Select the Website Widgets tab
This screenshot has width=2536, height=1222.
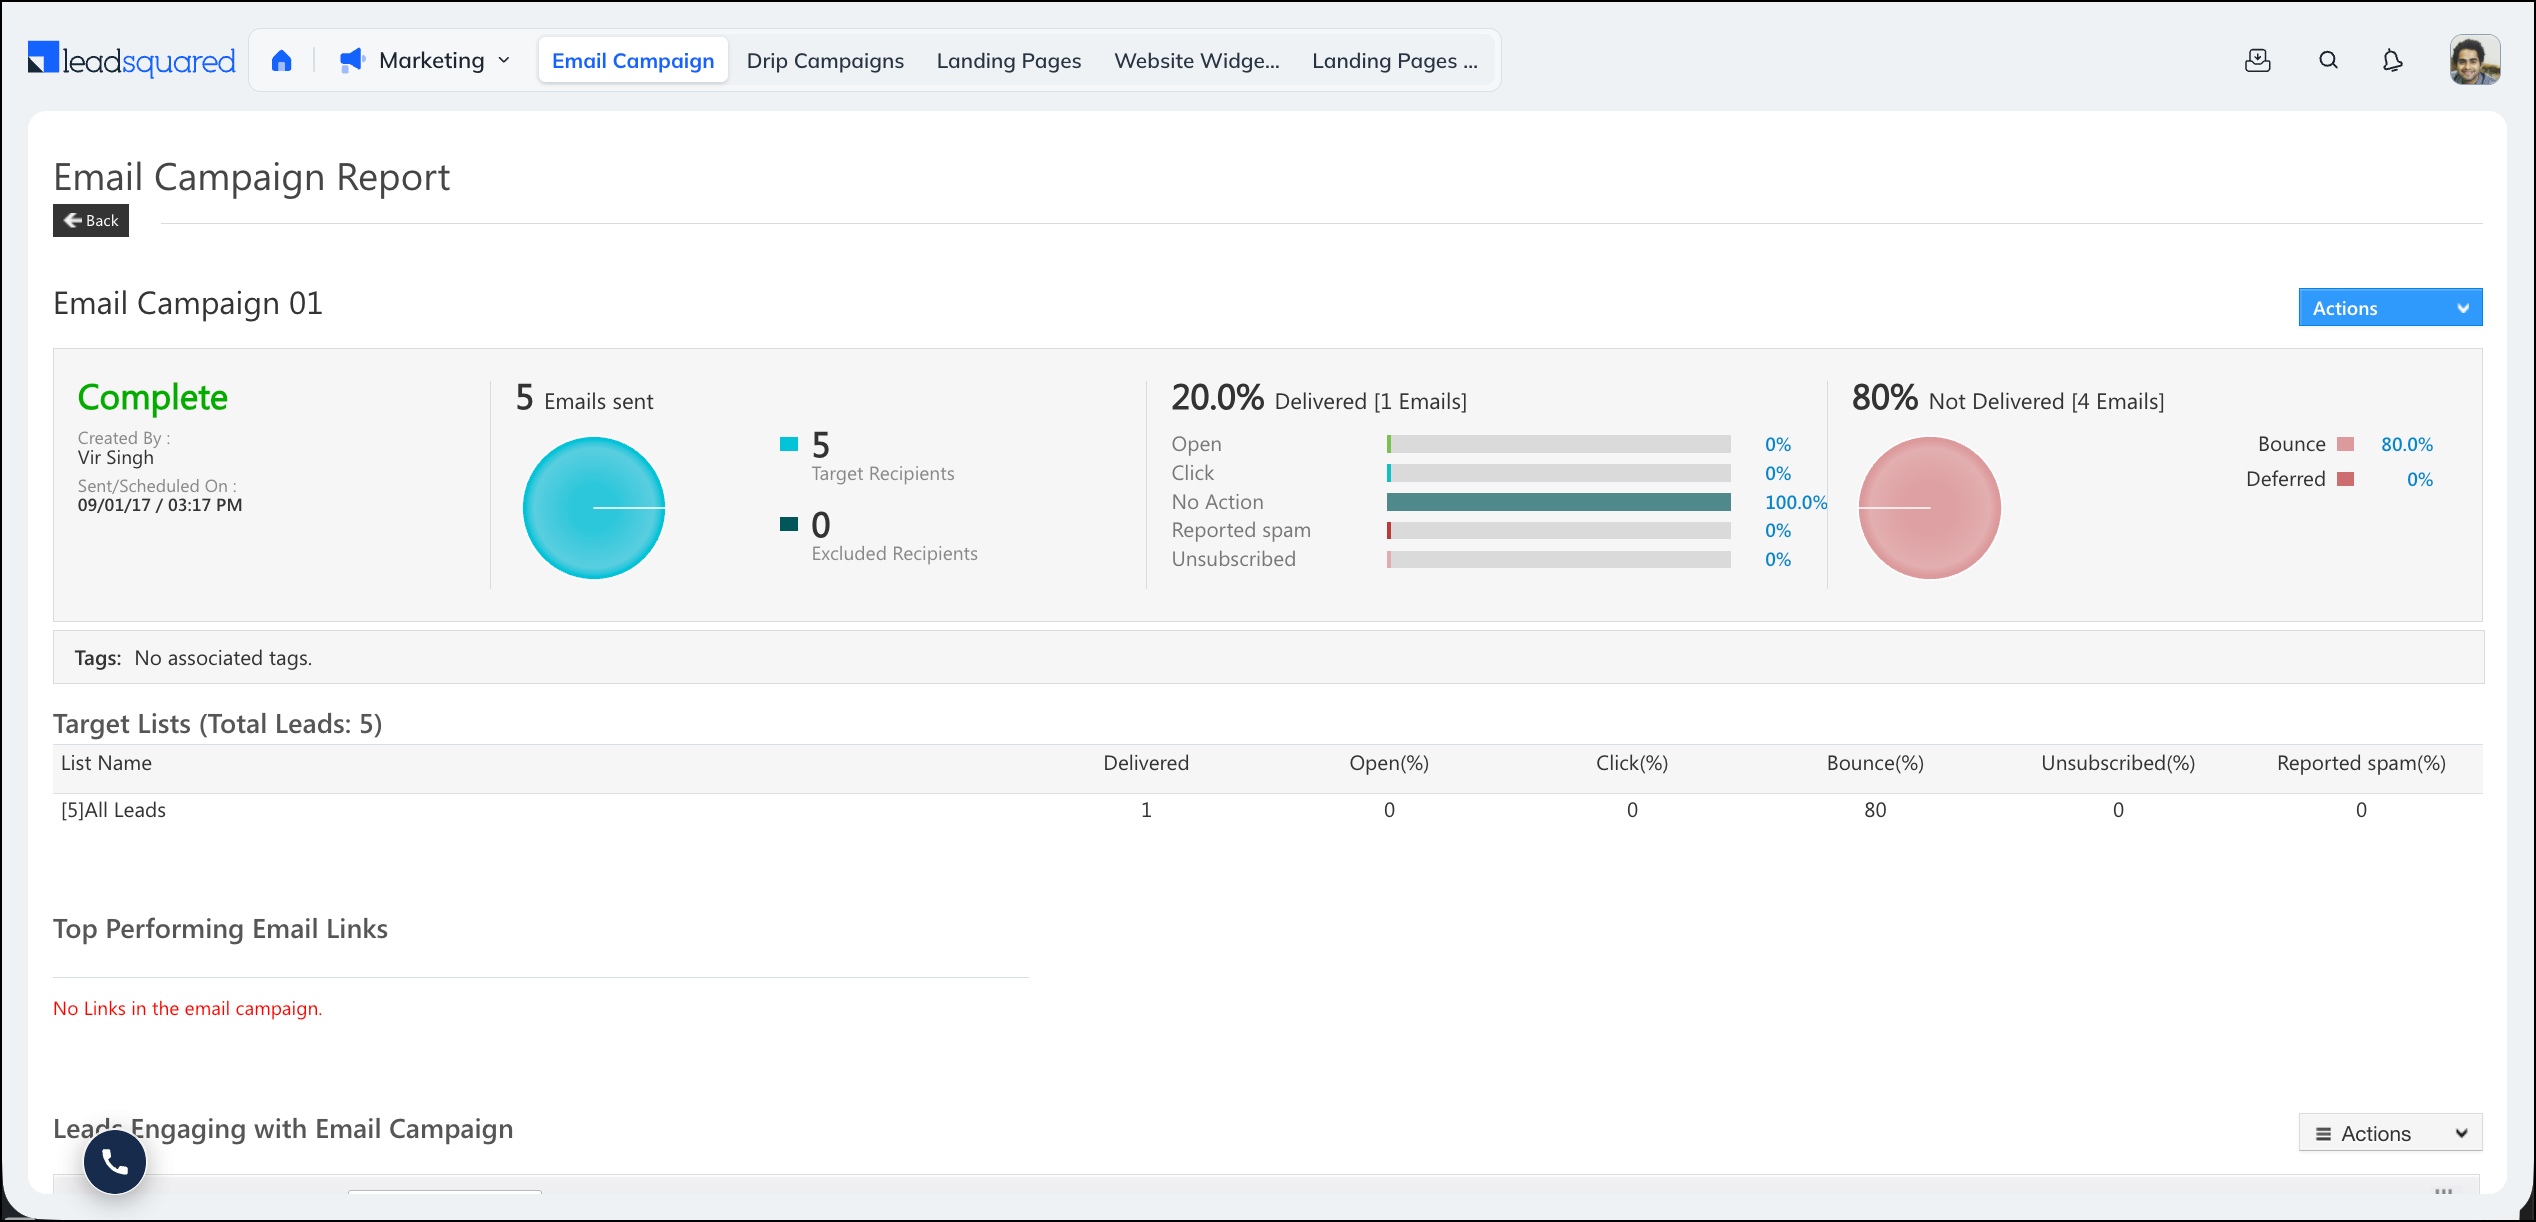point(1197,61)
